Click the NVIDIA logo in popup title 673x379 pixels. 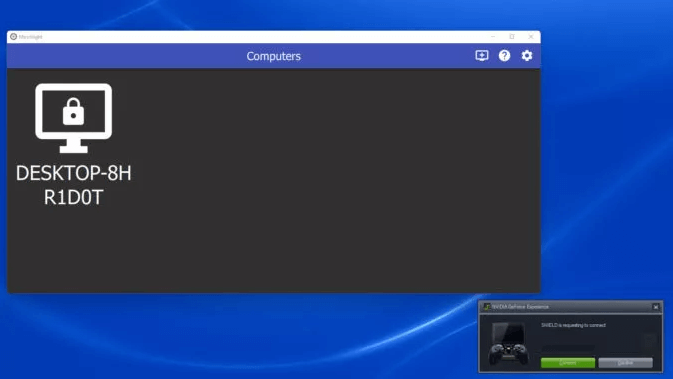click(487, 306)
